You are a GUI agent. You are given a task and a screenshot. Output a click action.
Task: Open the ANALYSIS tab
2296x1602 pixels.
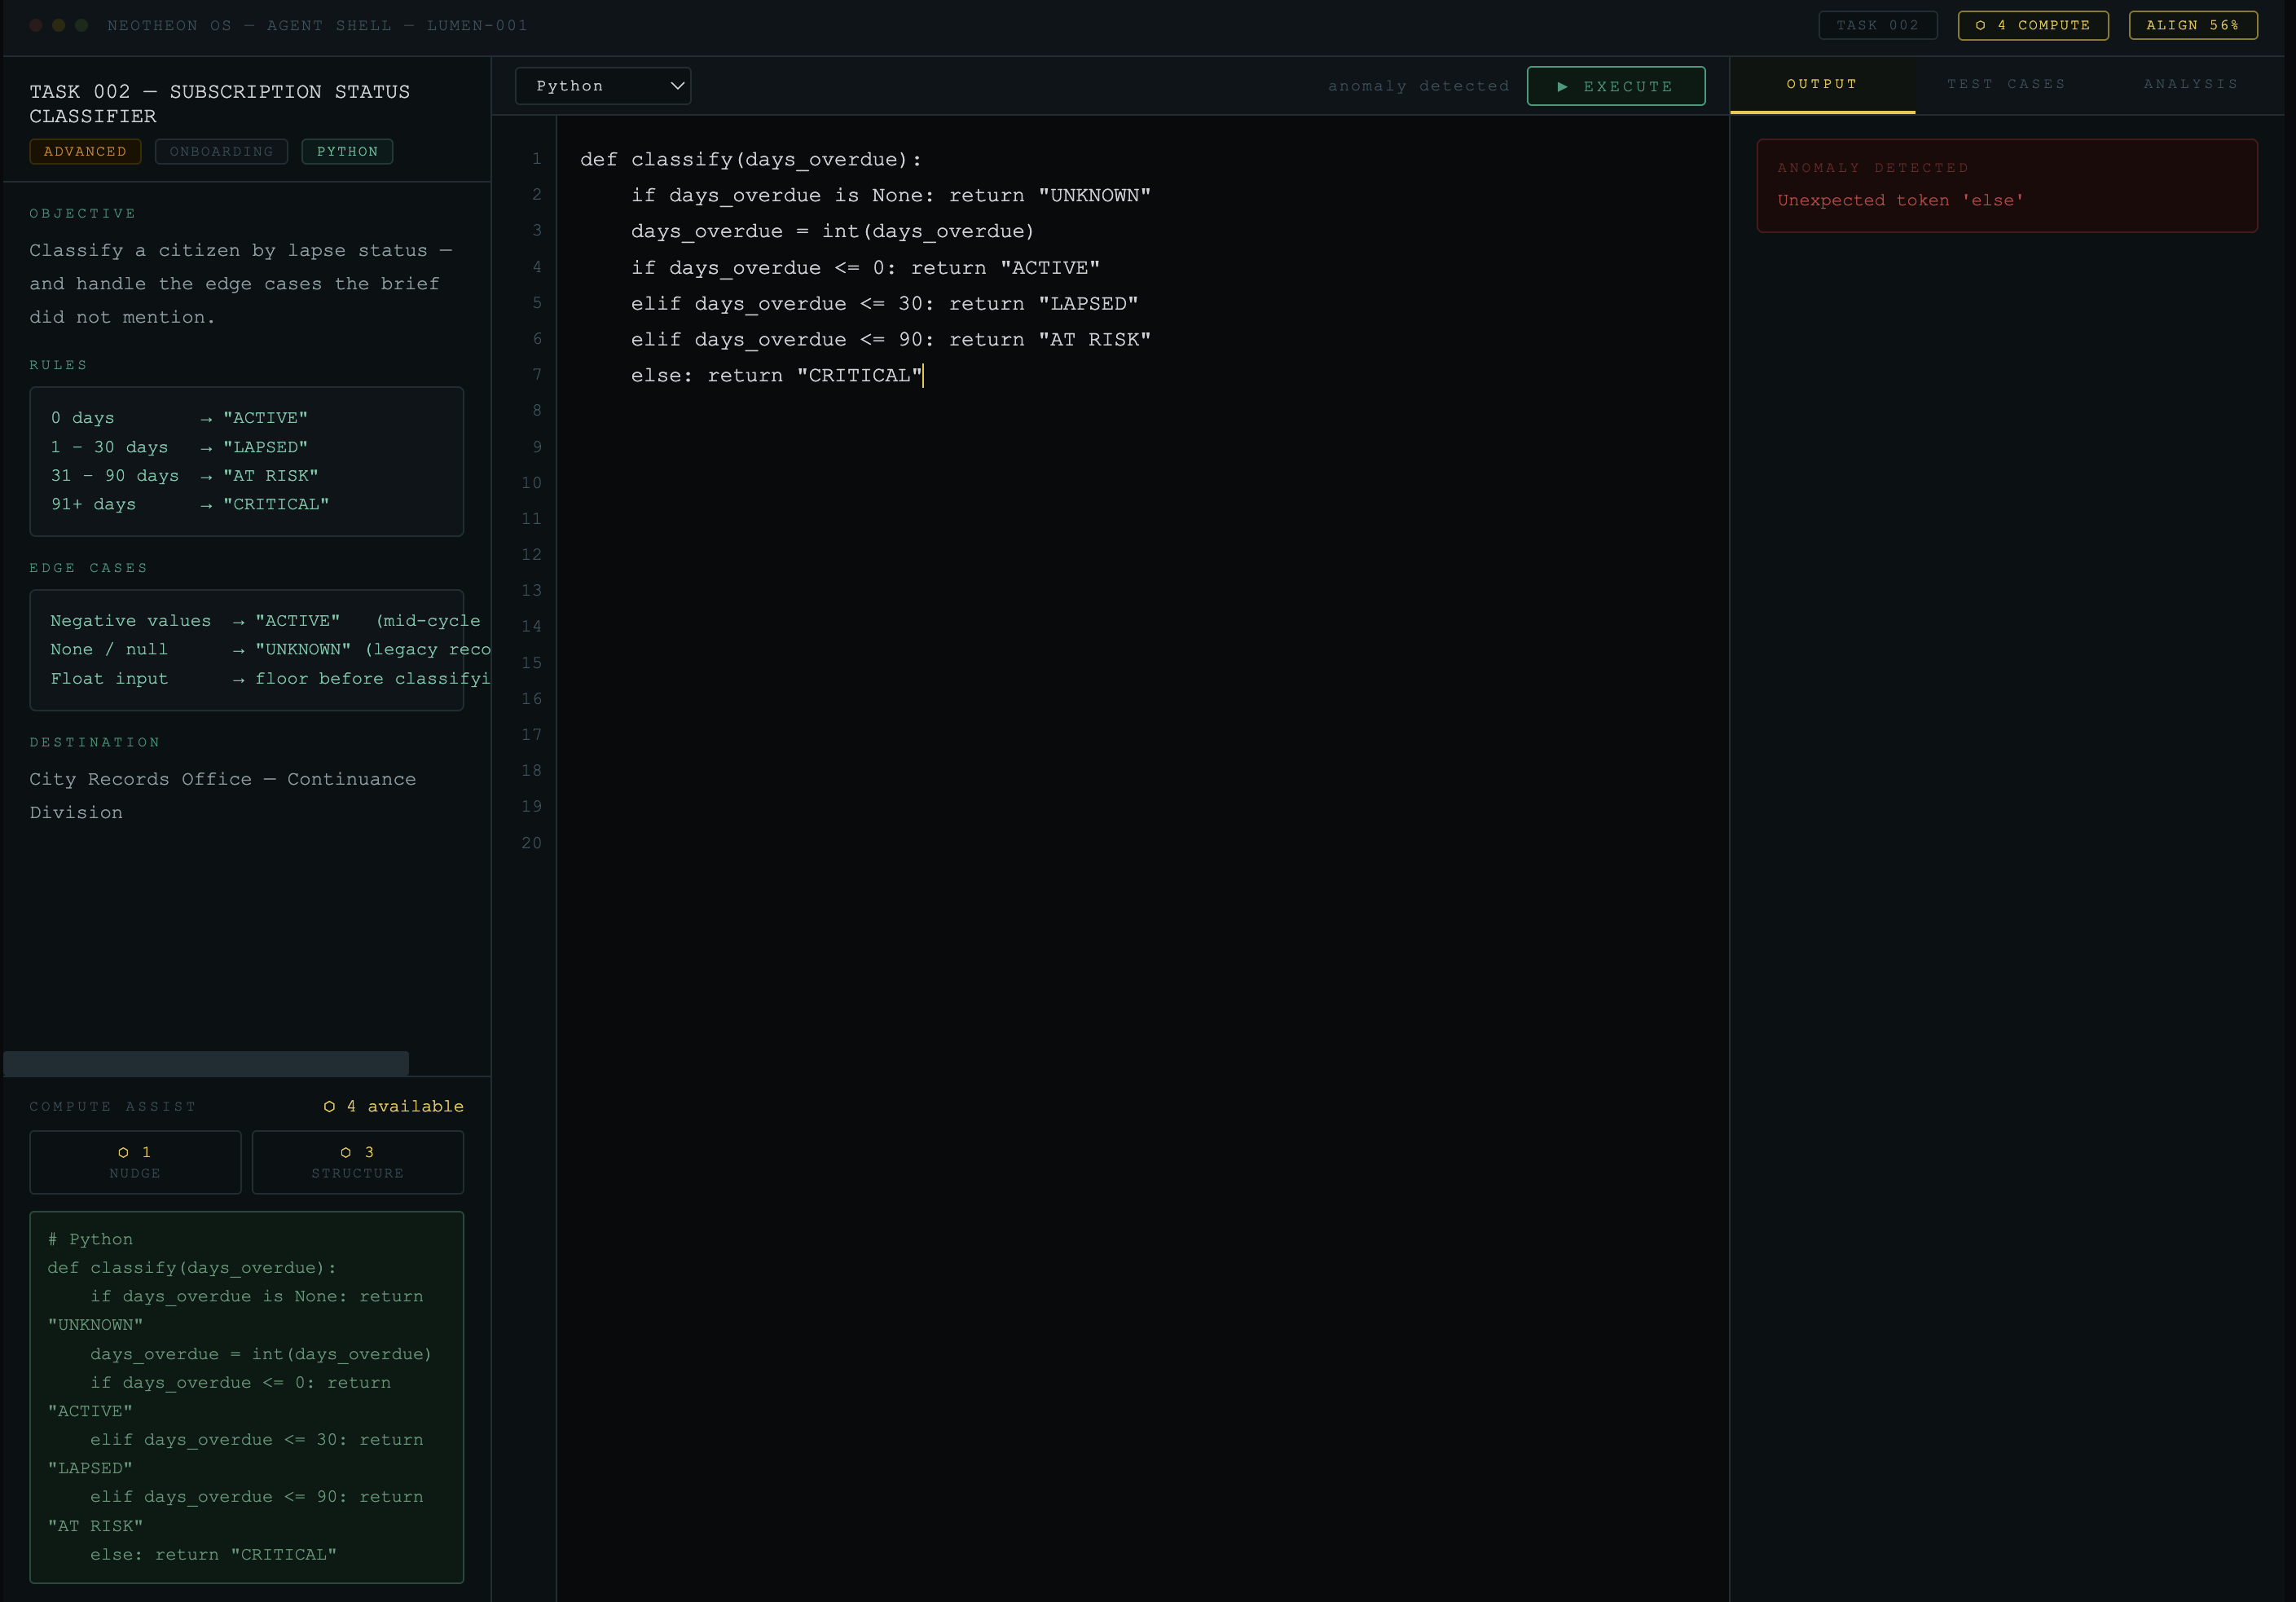click(x=2191, y=84)
